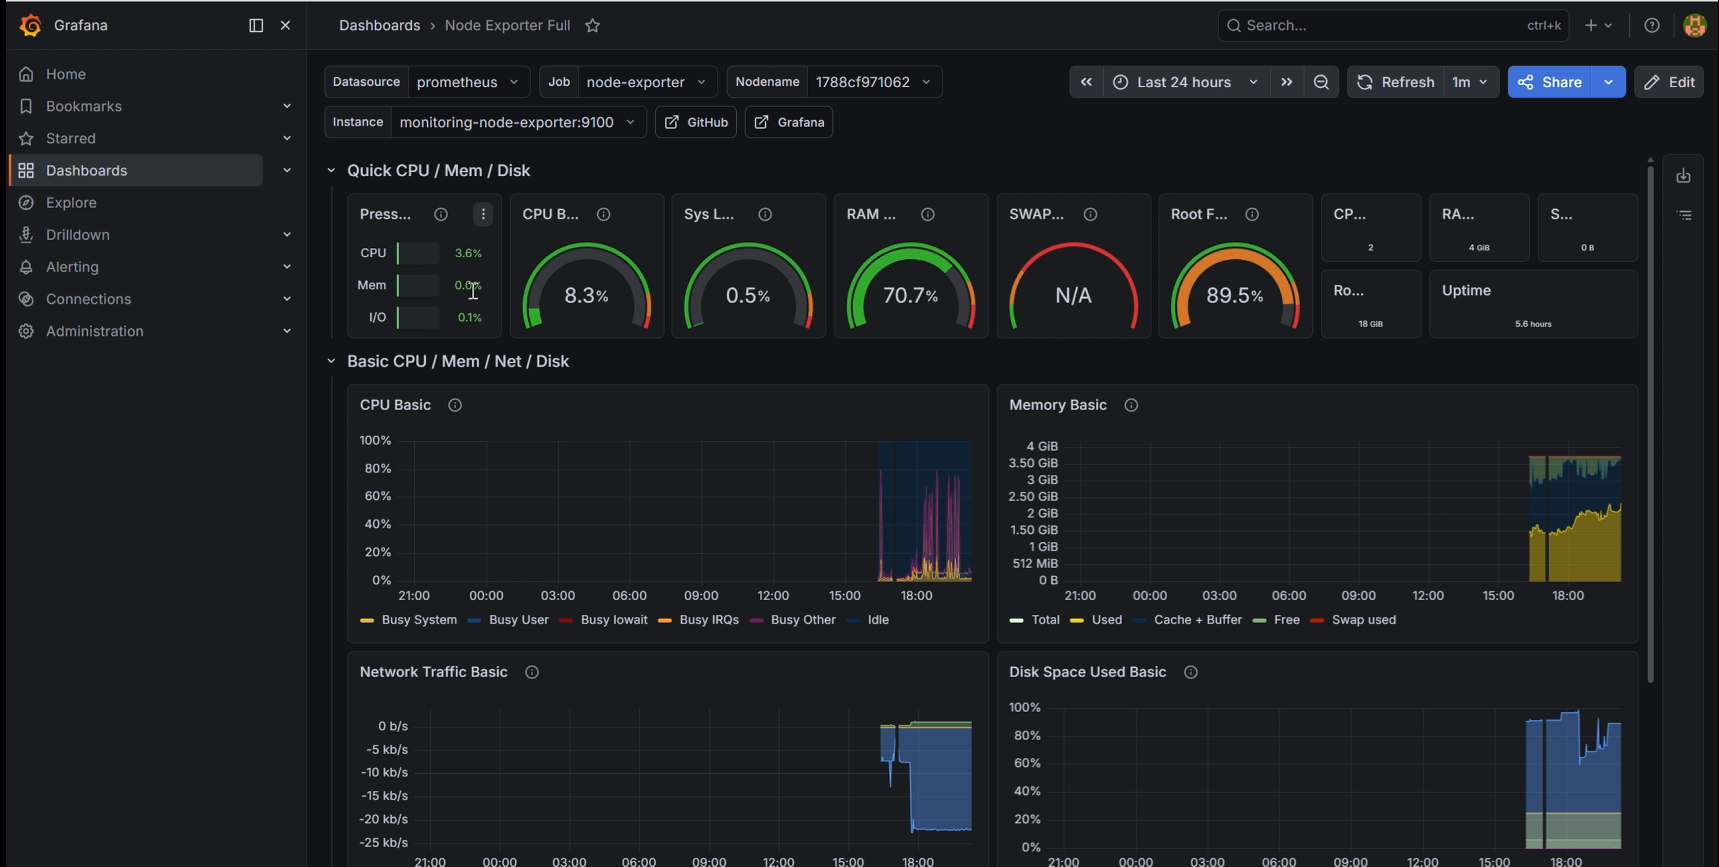Screen dimensions: 1719x867
Task: Dock the sidebar menu toggle icon
Action: click(256, 26)
